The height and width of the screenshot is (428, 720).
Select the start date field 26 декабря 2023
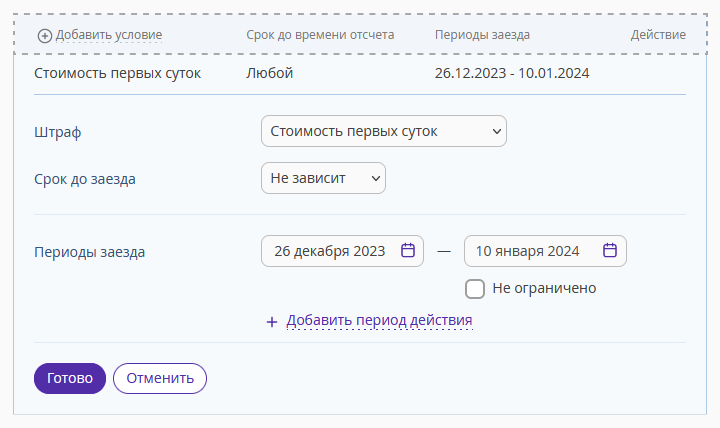pyautogui.click(x=343, y=251)
